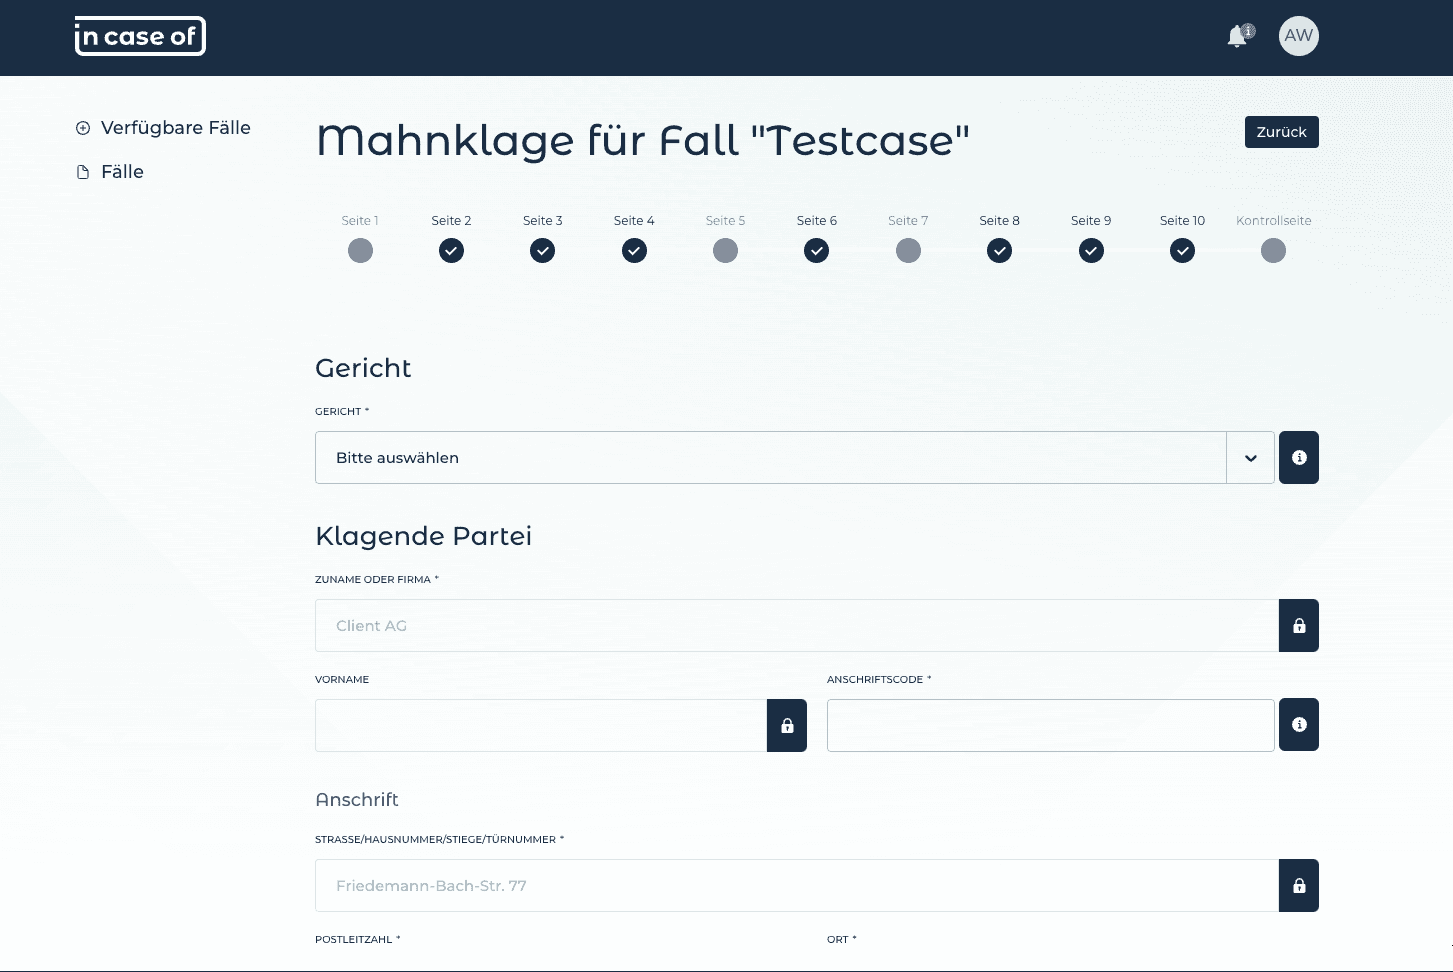Click the POSTLEITZAHL label
The height and width of the screenshot is (972, 1453).
click(x=357, y=939)
